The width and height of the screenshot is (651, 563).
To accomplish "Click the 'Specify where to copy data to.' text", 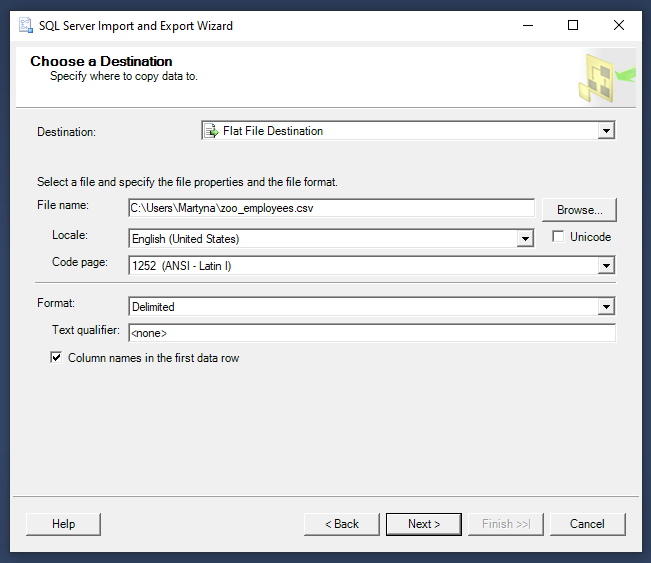I will (x=124, y=76).
